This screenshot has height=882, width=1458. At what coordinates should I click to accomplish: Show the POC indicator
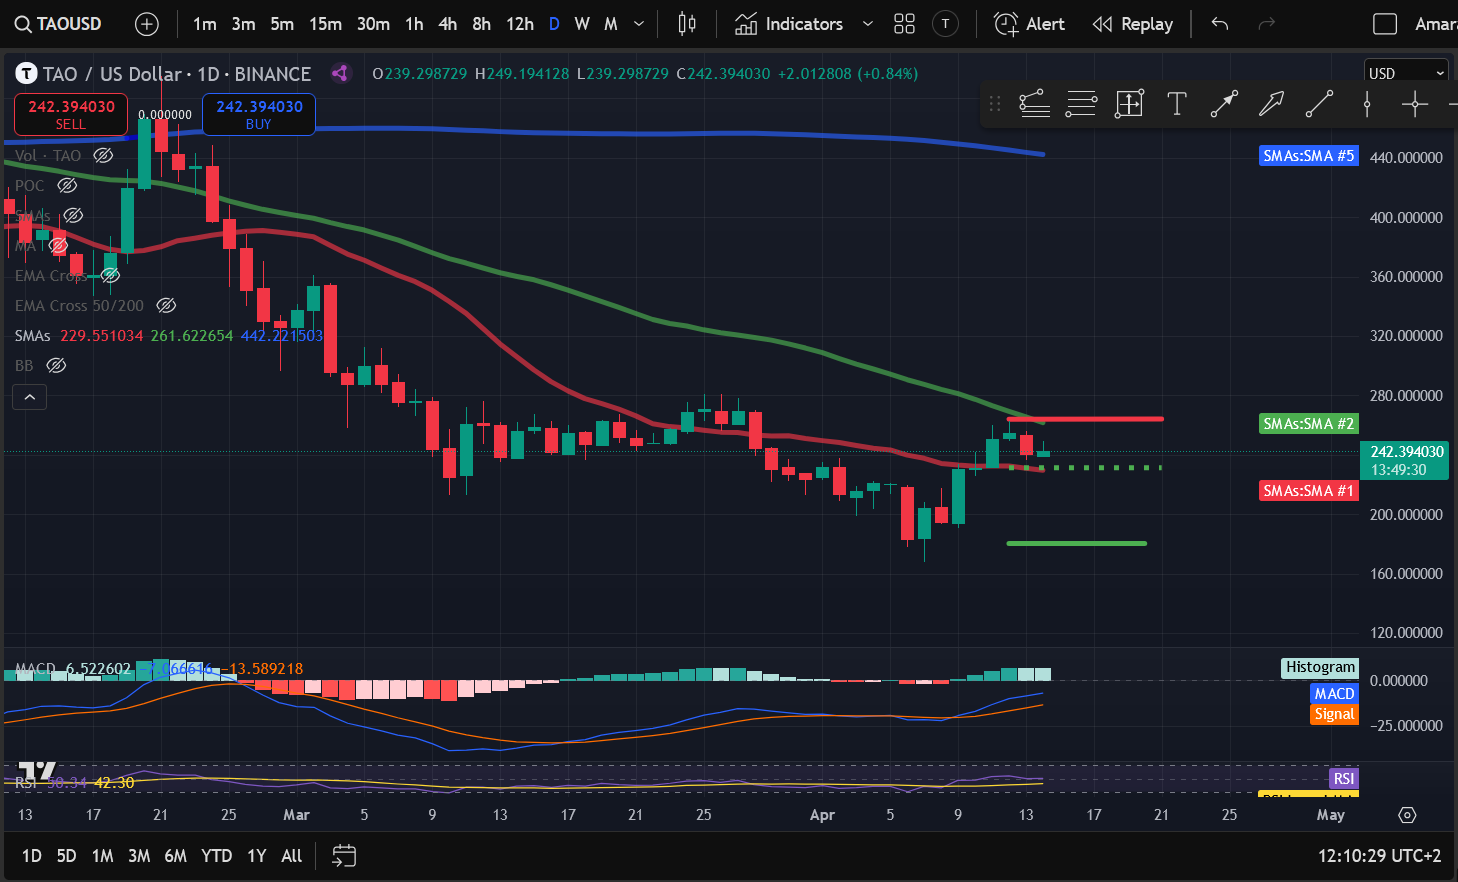coord(67,185)
